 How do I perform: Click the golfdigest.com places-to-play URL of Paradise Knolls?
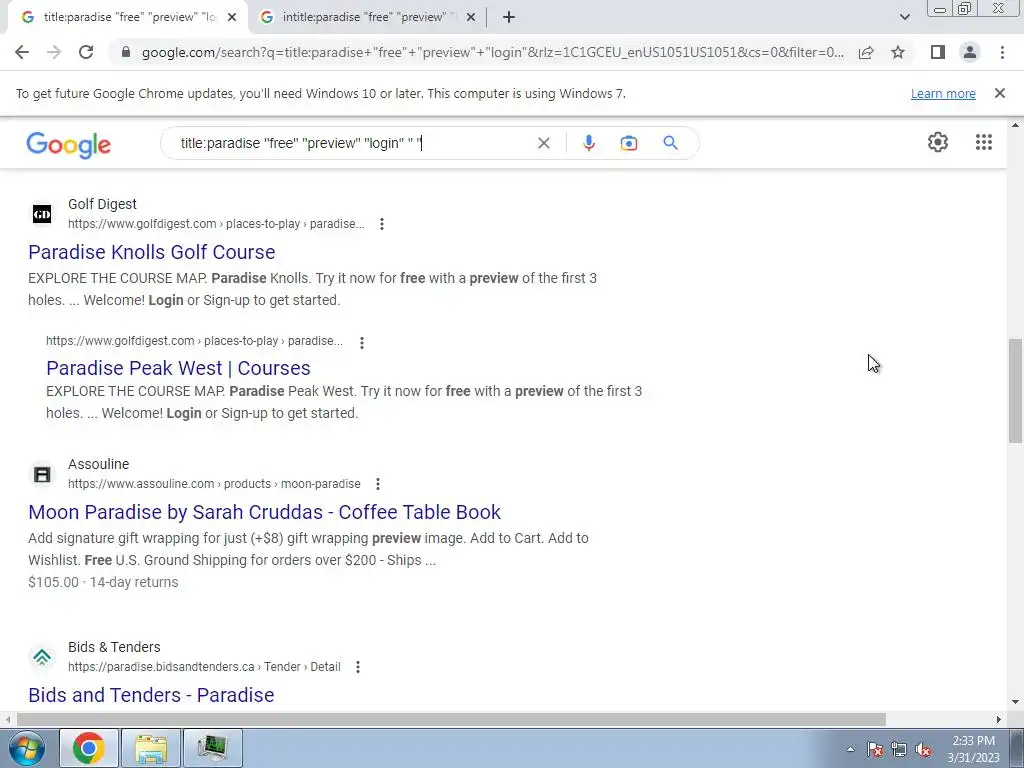pyautogui.click(x=216, y=224)
